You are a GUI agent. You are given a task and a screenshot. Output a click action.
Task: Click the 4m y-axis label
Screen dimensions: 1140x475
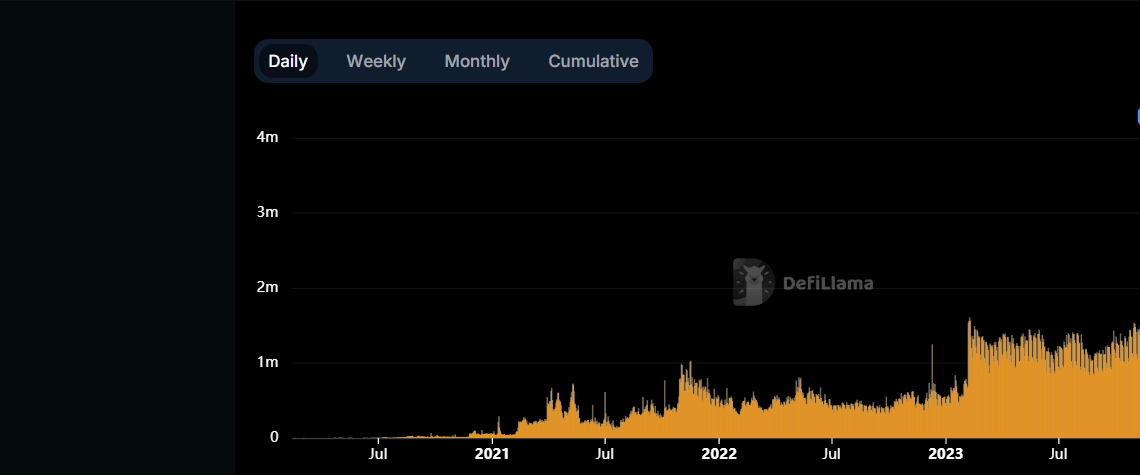tap(267, 137)
